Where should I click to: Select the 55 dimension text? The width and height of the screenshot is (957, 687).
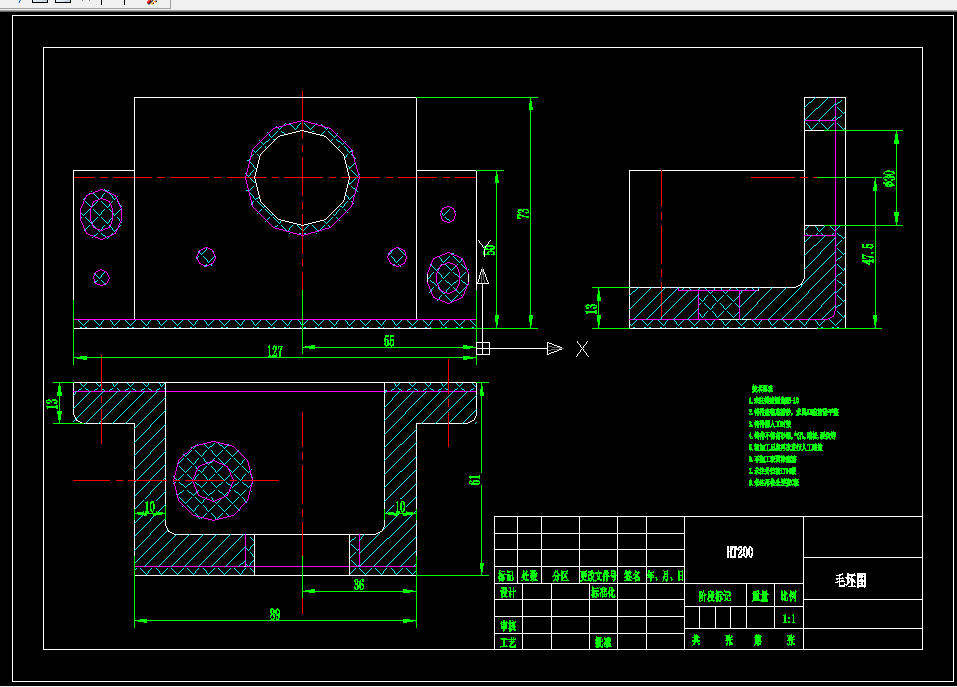click(x=389, y=341)
